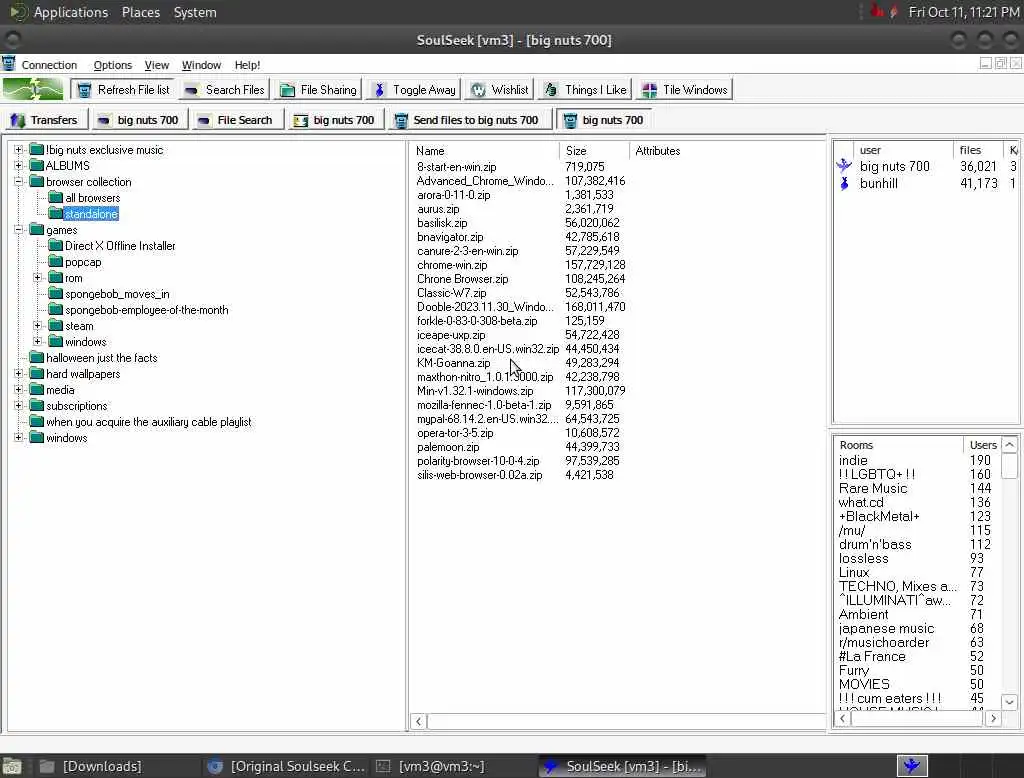
Task: Switch to the Transfers tab
Action: [x=44, y=120]
